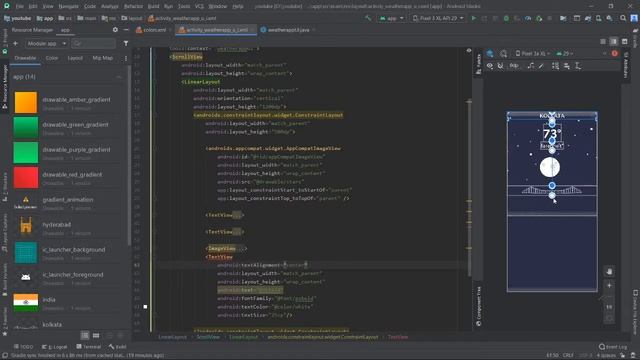The image size is (640, 360).
Task: Open the resource tabs overflow menu
Action: click(126, 58)
